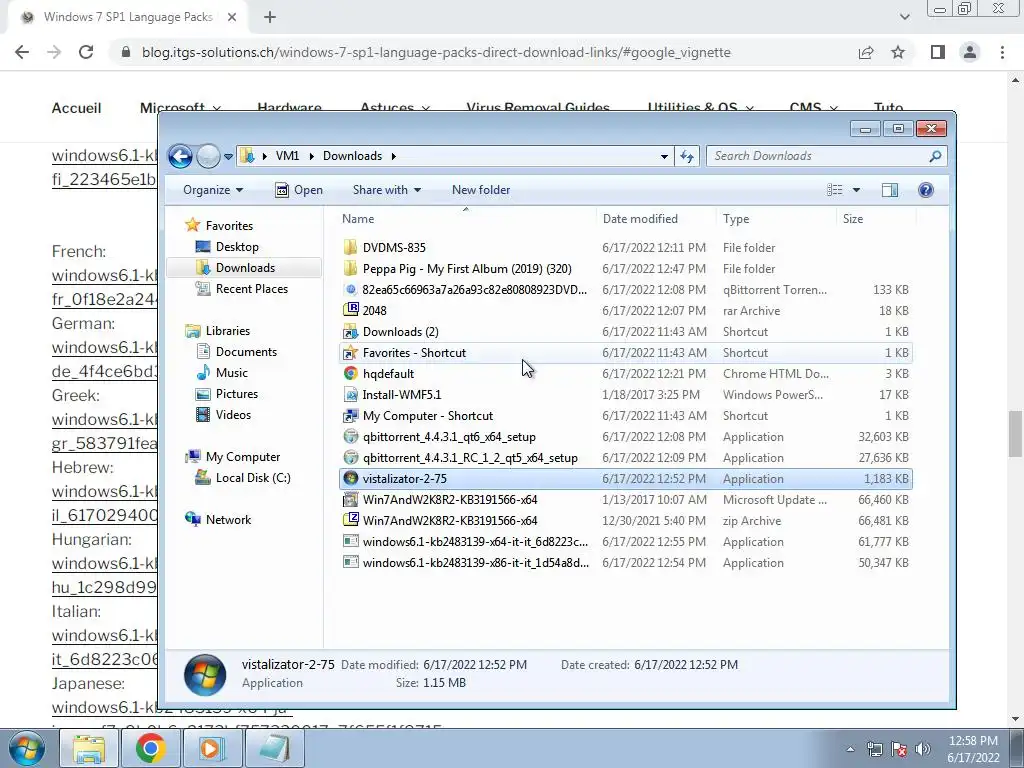Click VM1 in the address breadcrumb

pos(287,156)
